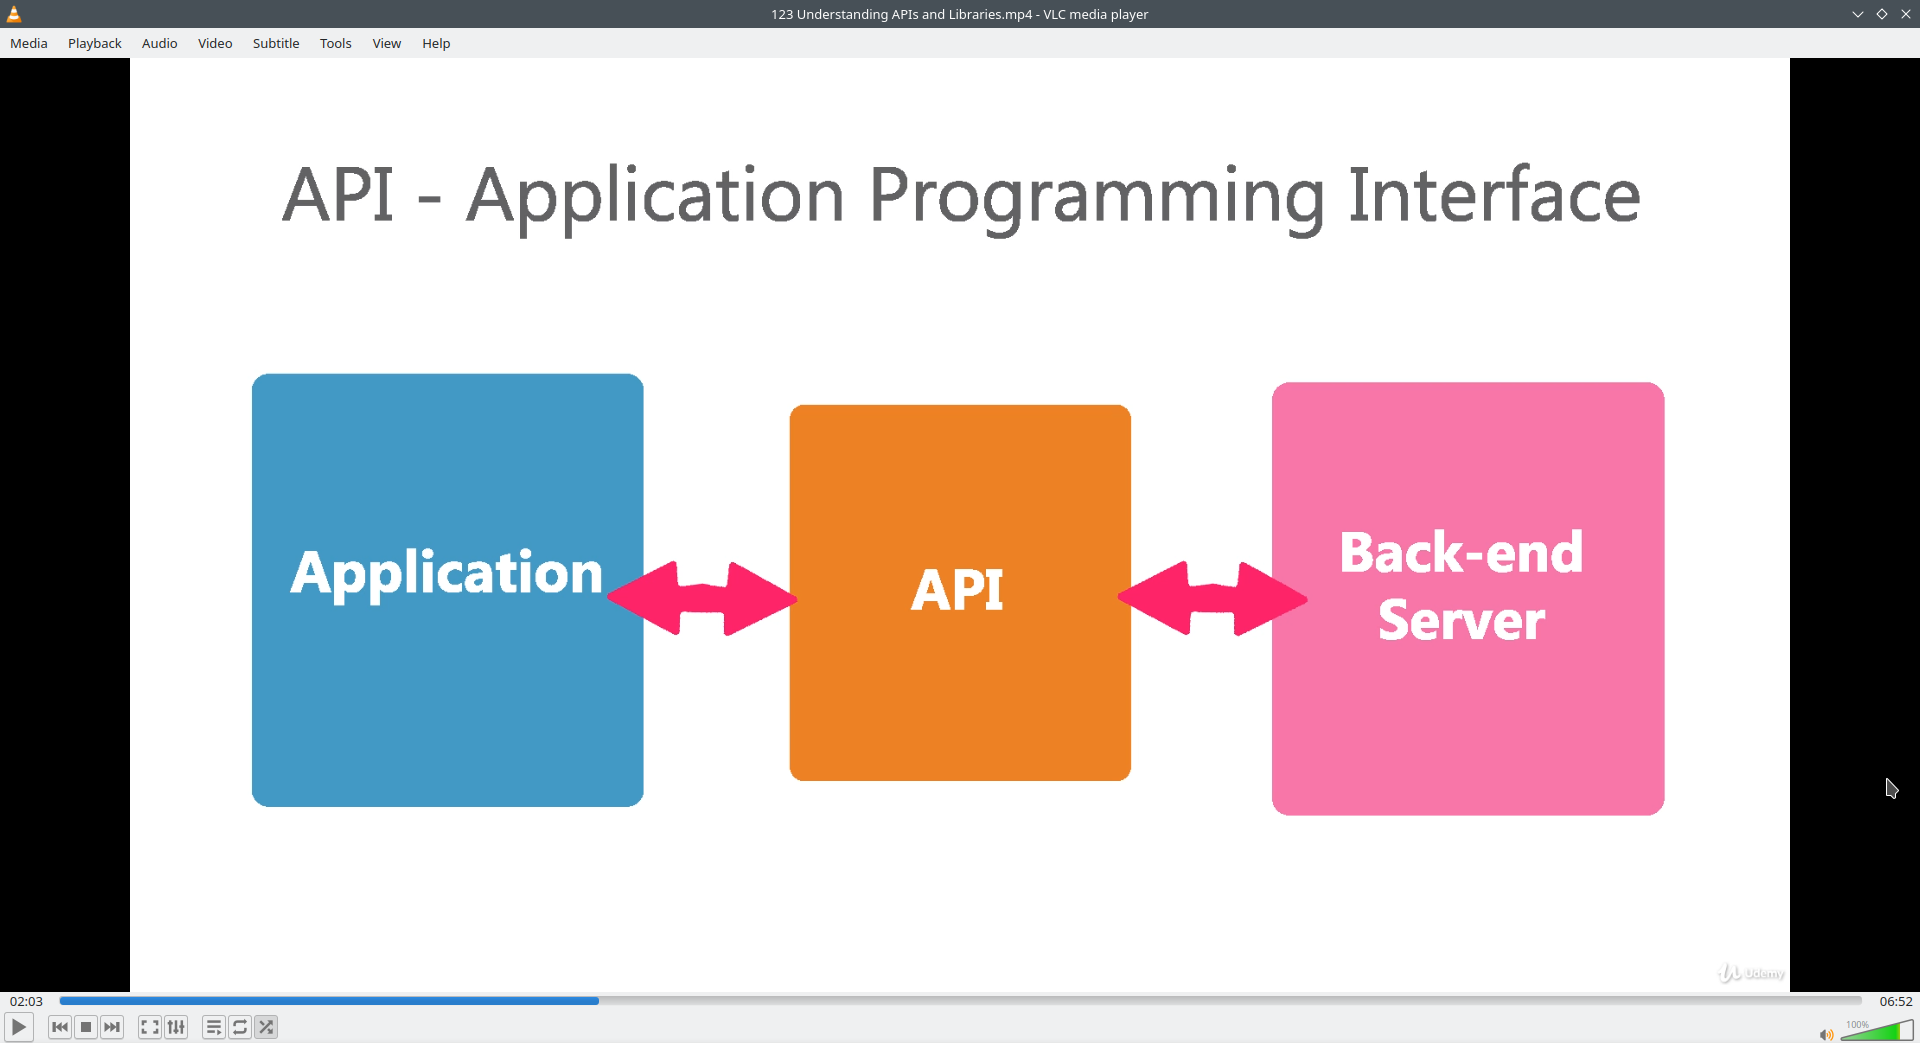Toggle fullscreen video mode
Viewport: 1920px width, 1043px height.
pyautogui.click(x=150, y=1027)
